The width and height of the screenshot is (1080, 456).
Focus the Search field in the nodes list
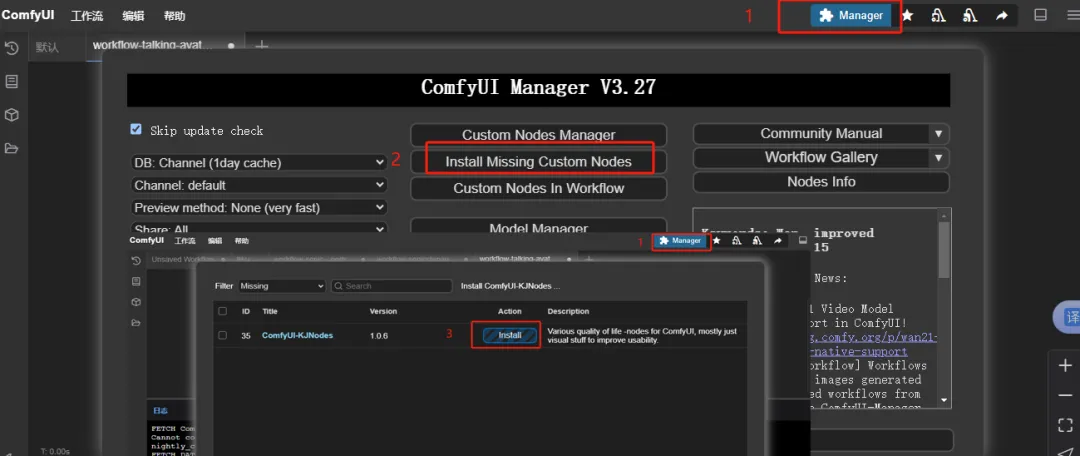pos(391,286)
